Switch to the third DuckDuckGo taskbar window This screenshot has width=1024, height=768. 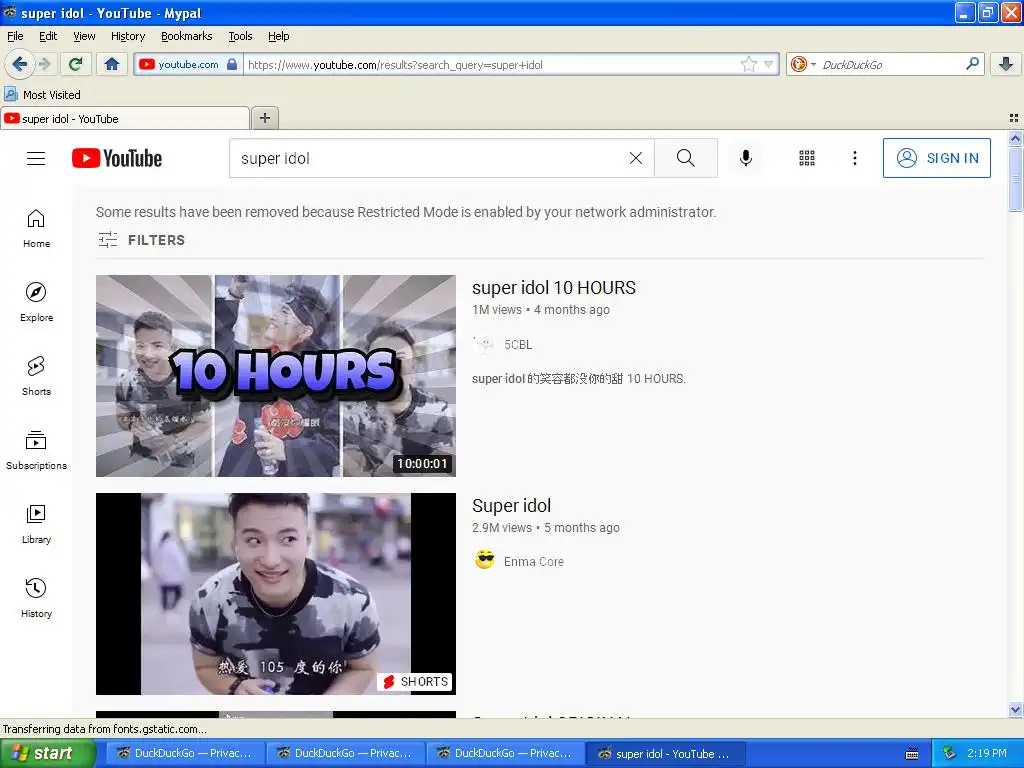click(504, 753)
